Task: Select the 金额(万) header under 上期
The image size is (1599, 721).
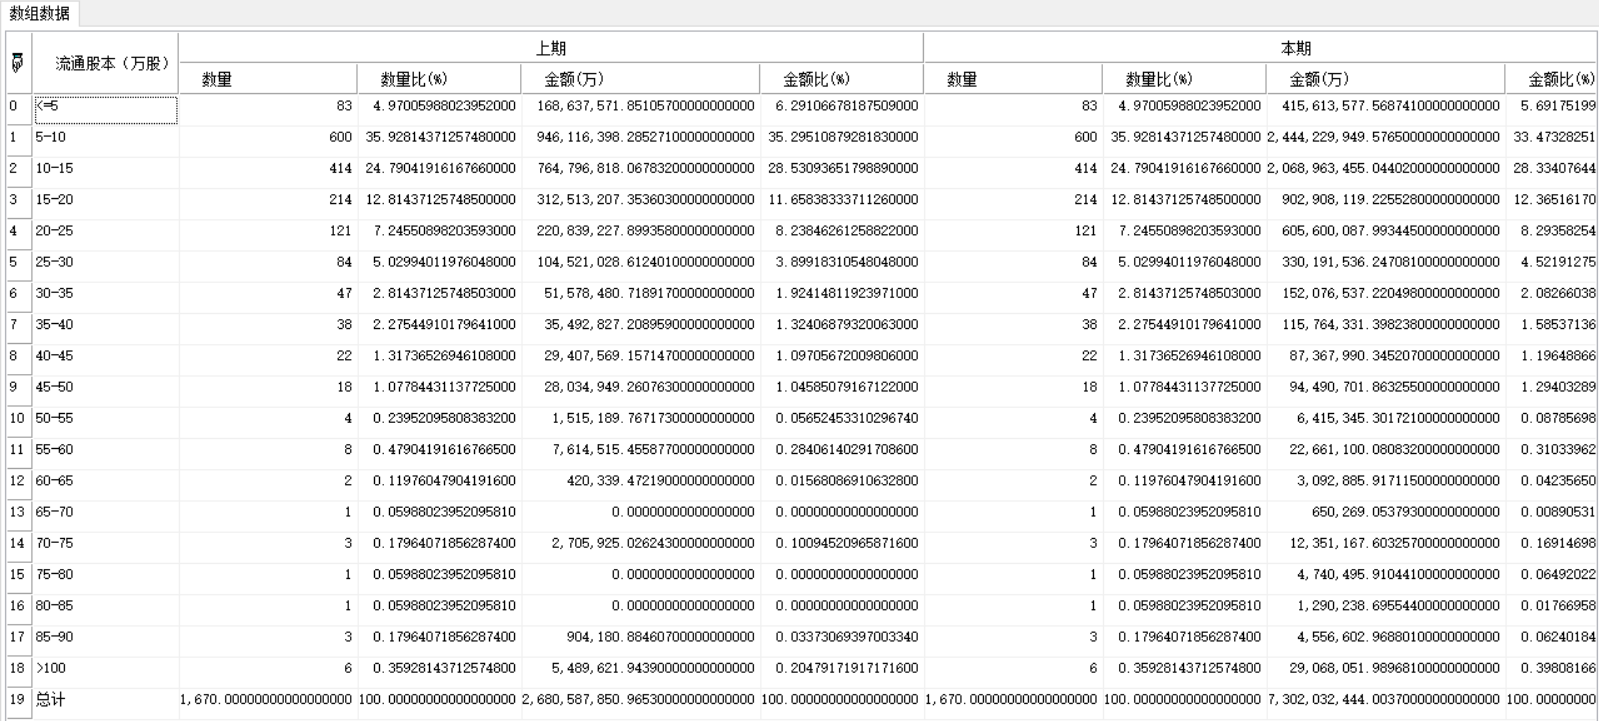Action: point(574,79)
